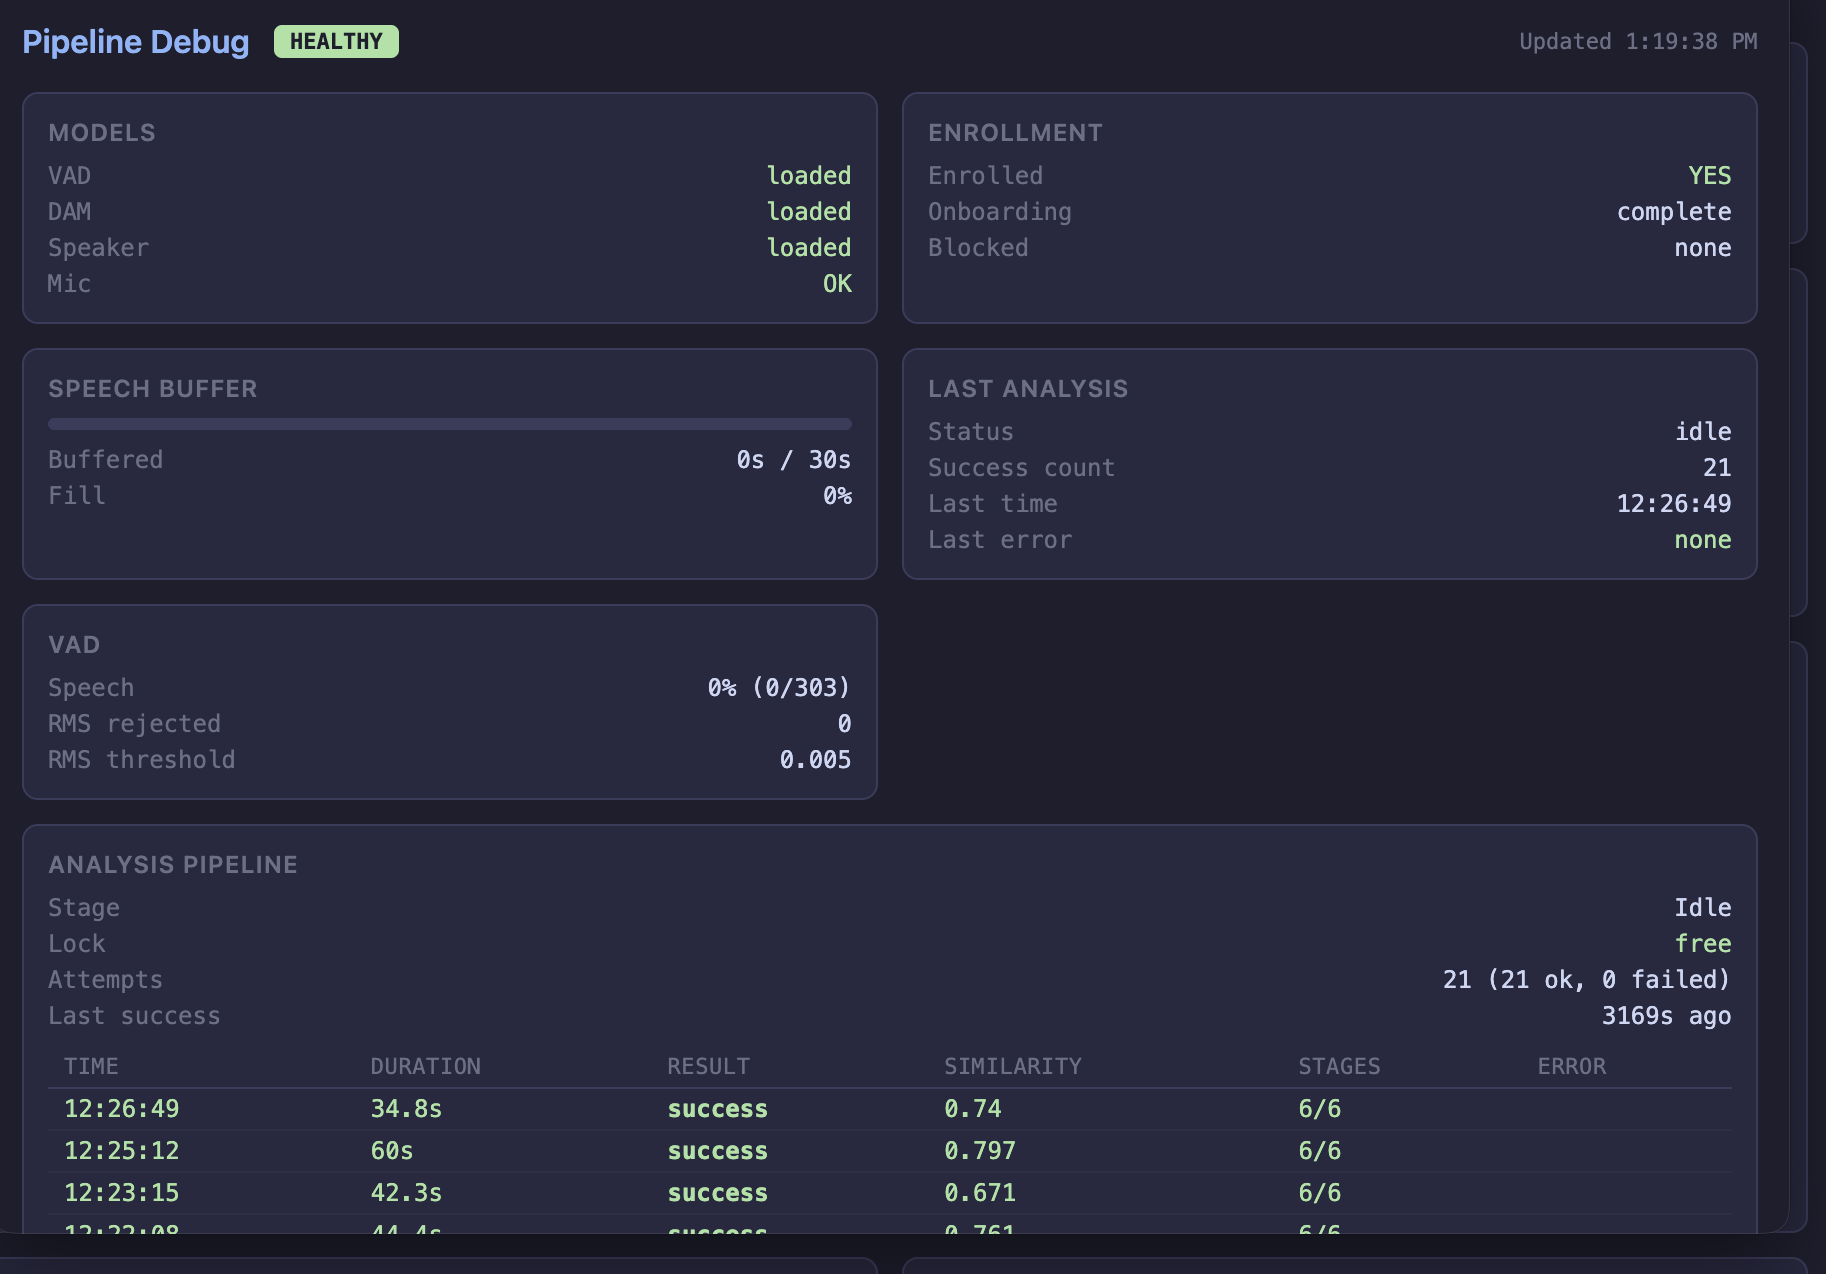The image size is (1826, 1274).
Task: Click the Fill 0% value
Action: pyautogui.click(x=837, y=496)
